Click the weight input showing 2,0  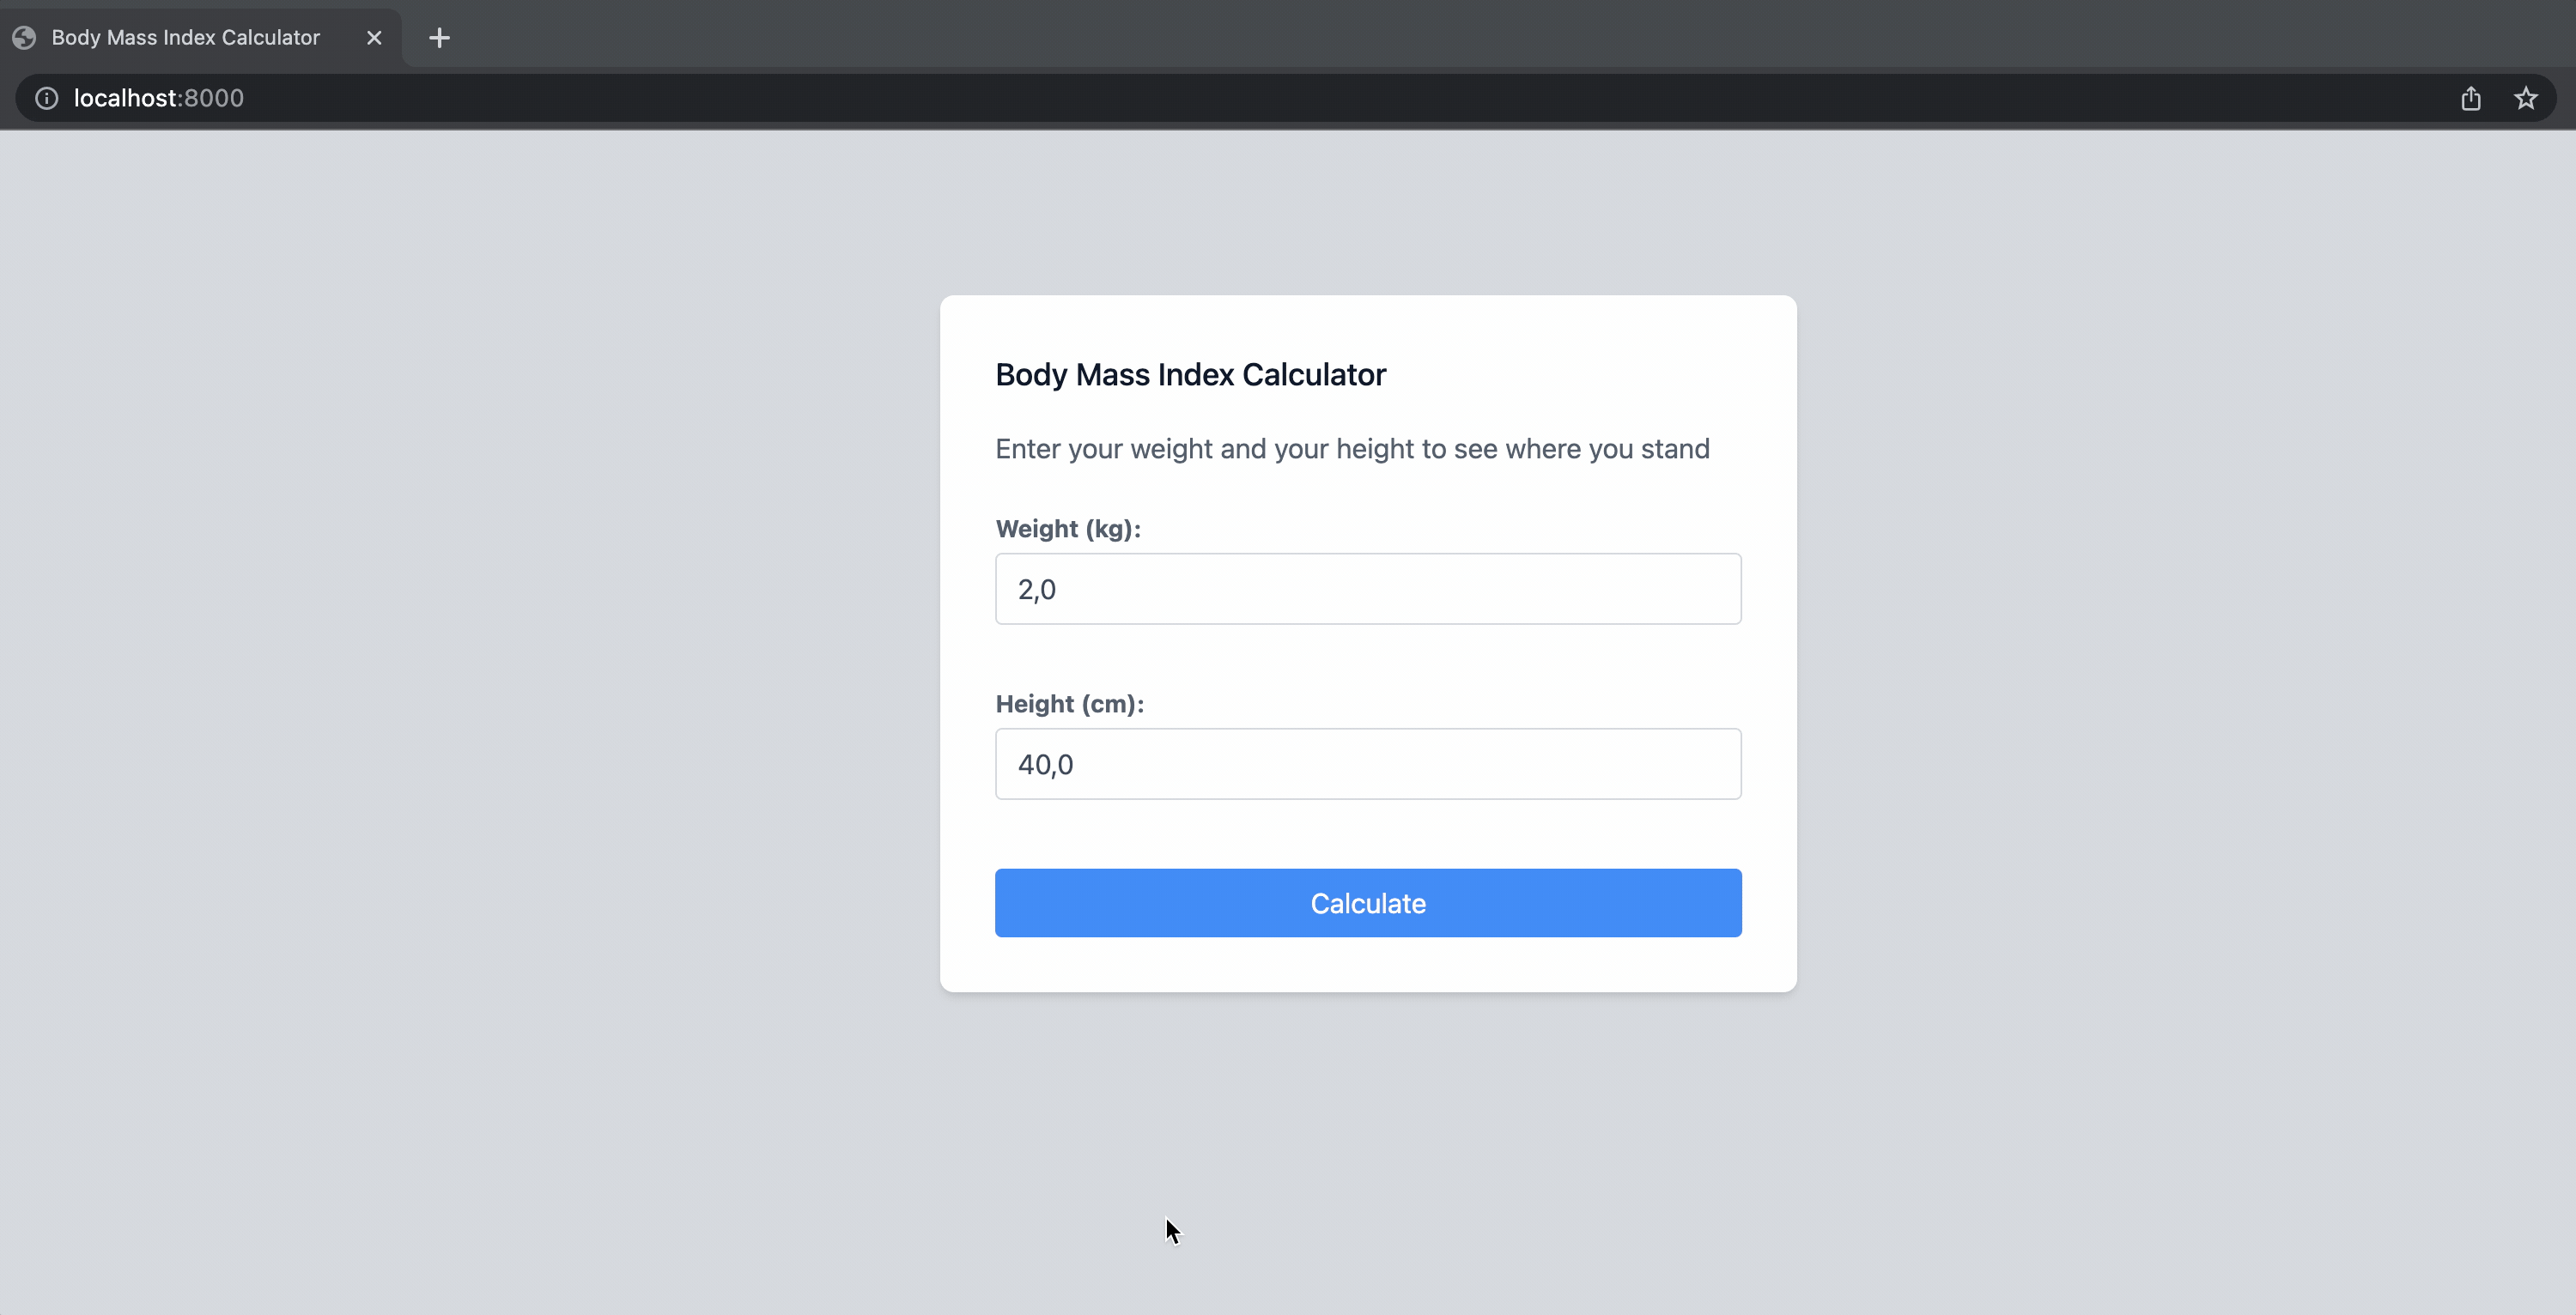pyautogui.click(x=1368, y=589)
